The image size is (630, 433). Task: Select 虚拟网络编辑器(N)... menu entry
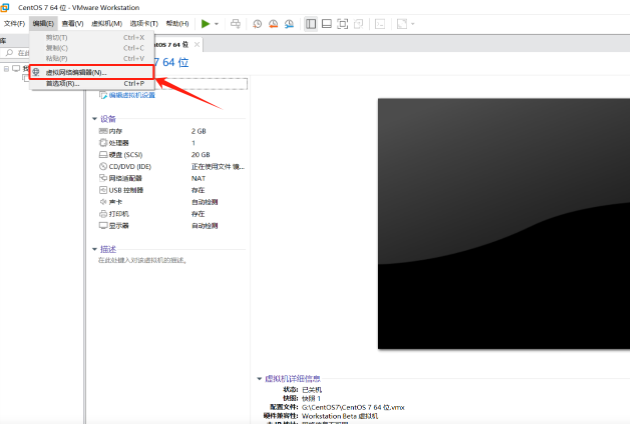click(x=92, y=72)
